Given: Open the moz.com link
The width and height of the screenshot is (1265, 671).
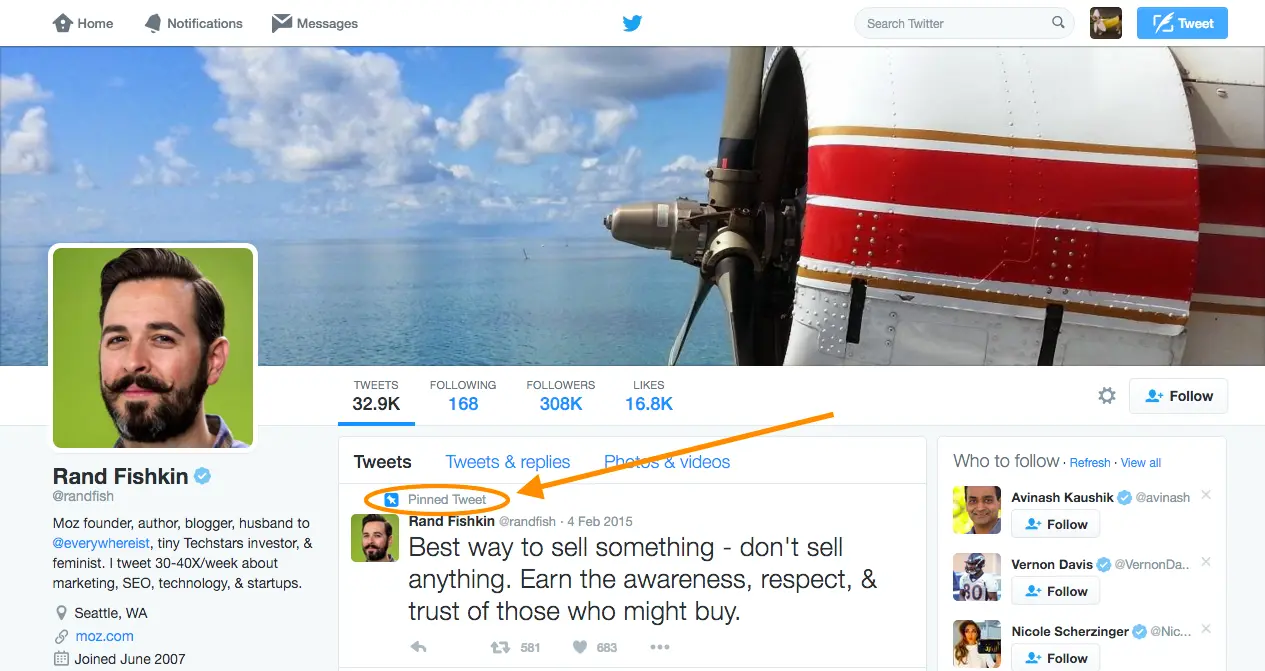Looking at the screenshot, I should click(x=104, y=636).
